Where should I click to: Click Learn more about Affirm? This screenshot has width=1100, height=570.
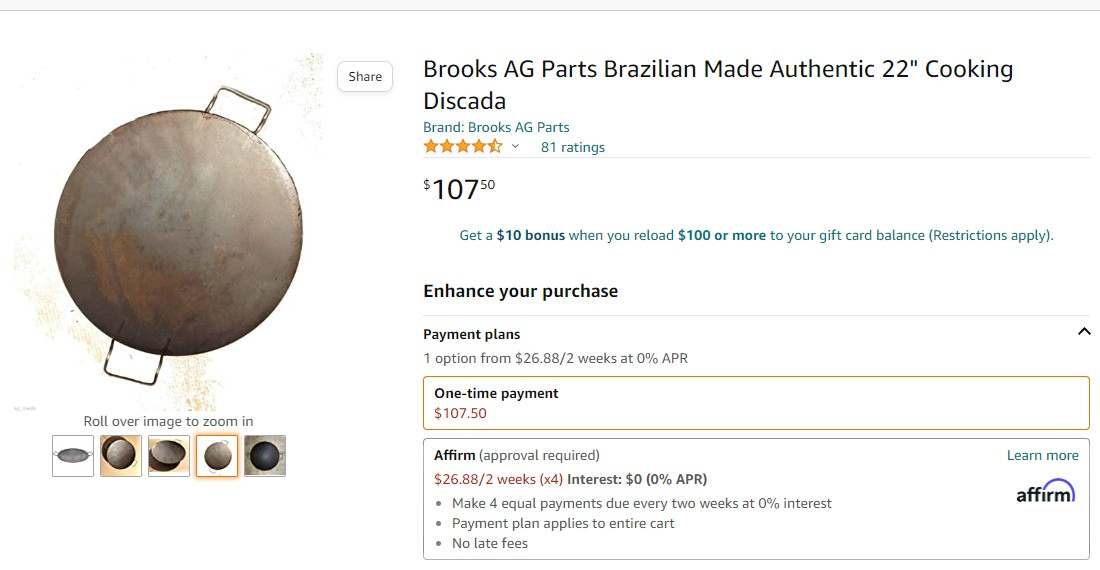[x=1042, y=455]
